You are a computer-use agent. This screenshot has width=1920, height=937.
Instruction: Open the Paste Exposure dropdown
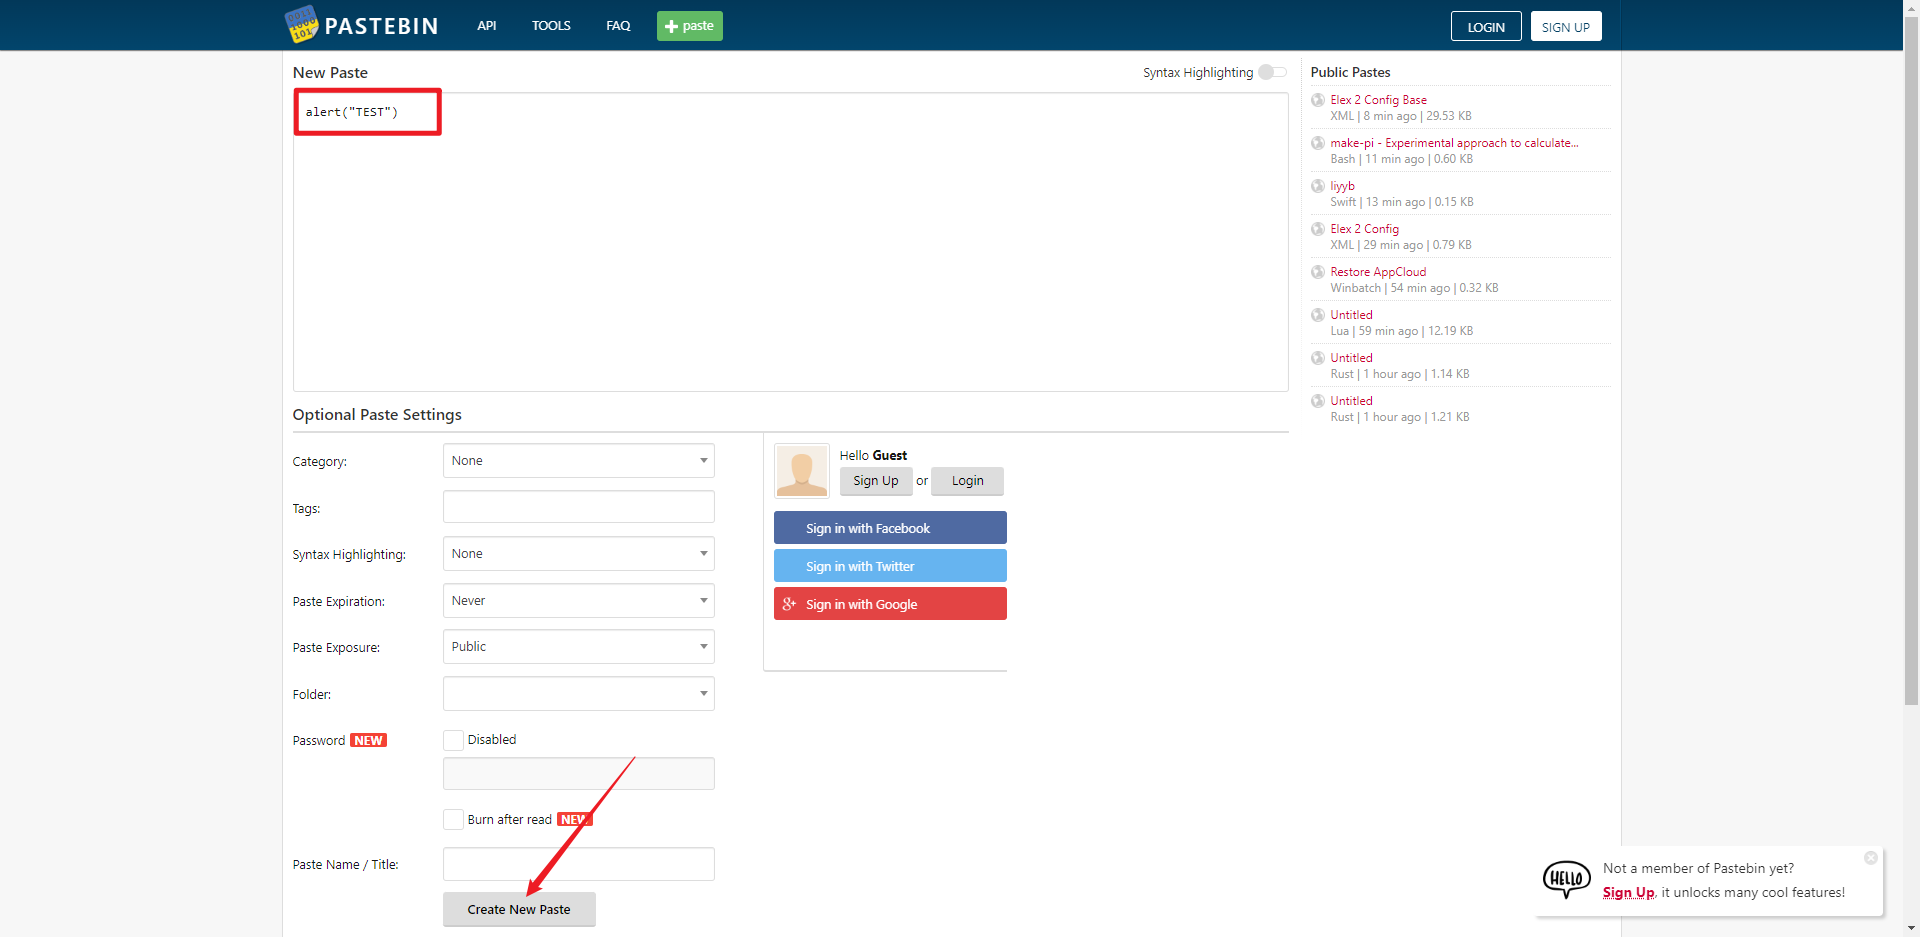579,647
